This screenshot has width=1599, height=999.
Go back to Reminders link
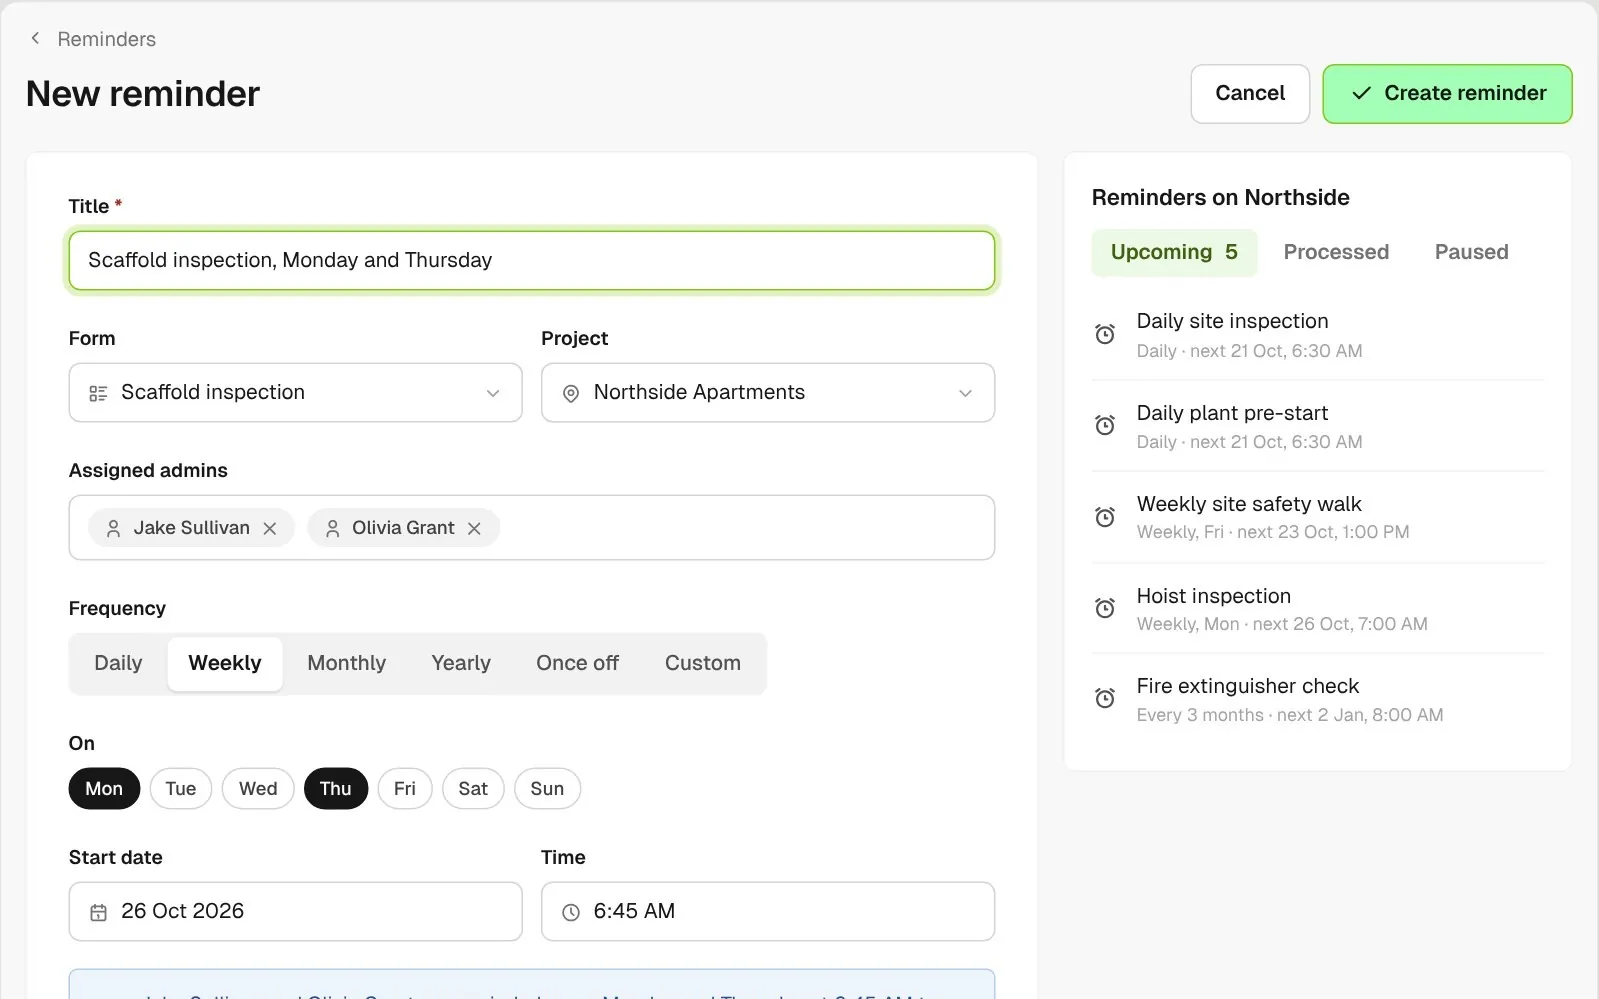106,39
